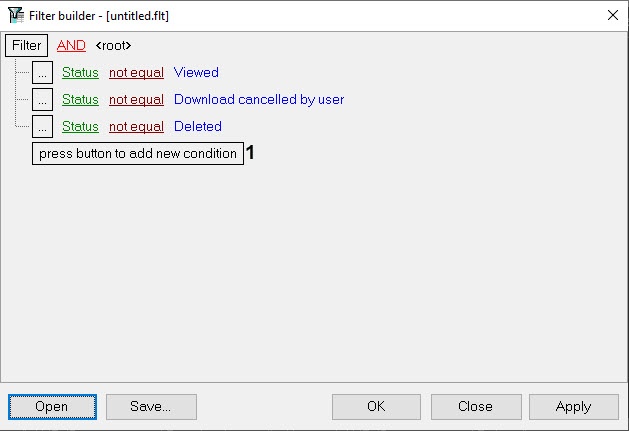The image size is (629, 431).
Task: Change 'not equal' operator for Download cancelled row
Action: click(x=136, y=100)
